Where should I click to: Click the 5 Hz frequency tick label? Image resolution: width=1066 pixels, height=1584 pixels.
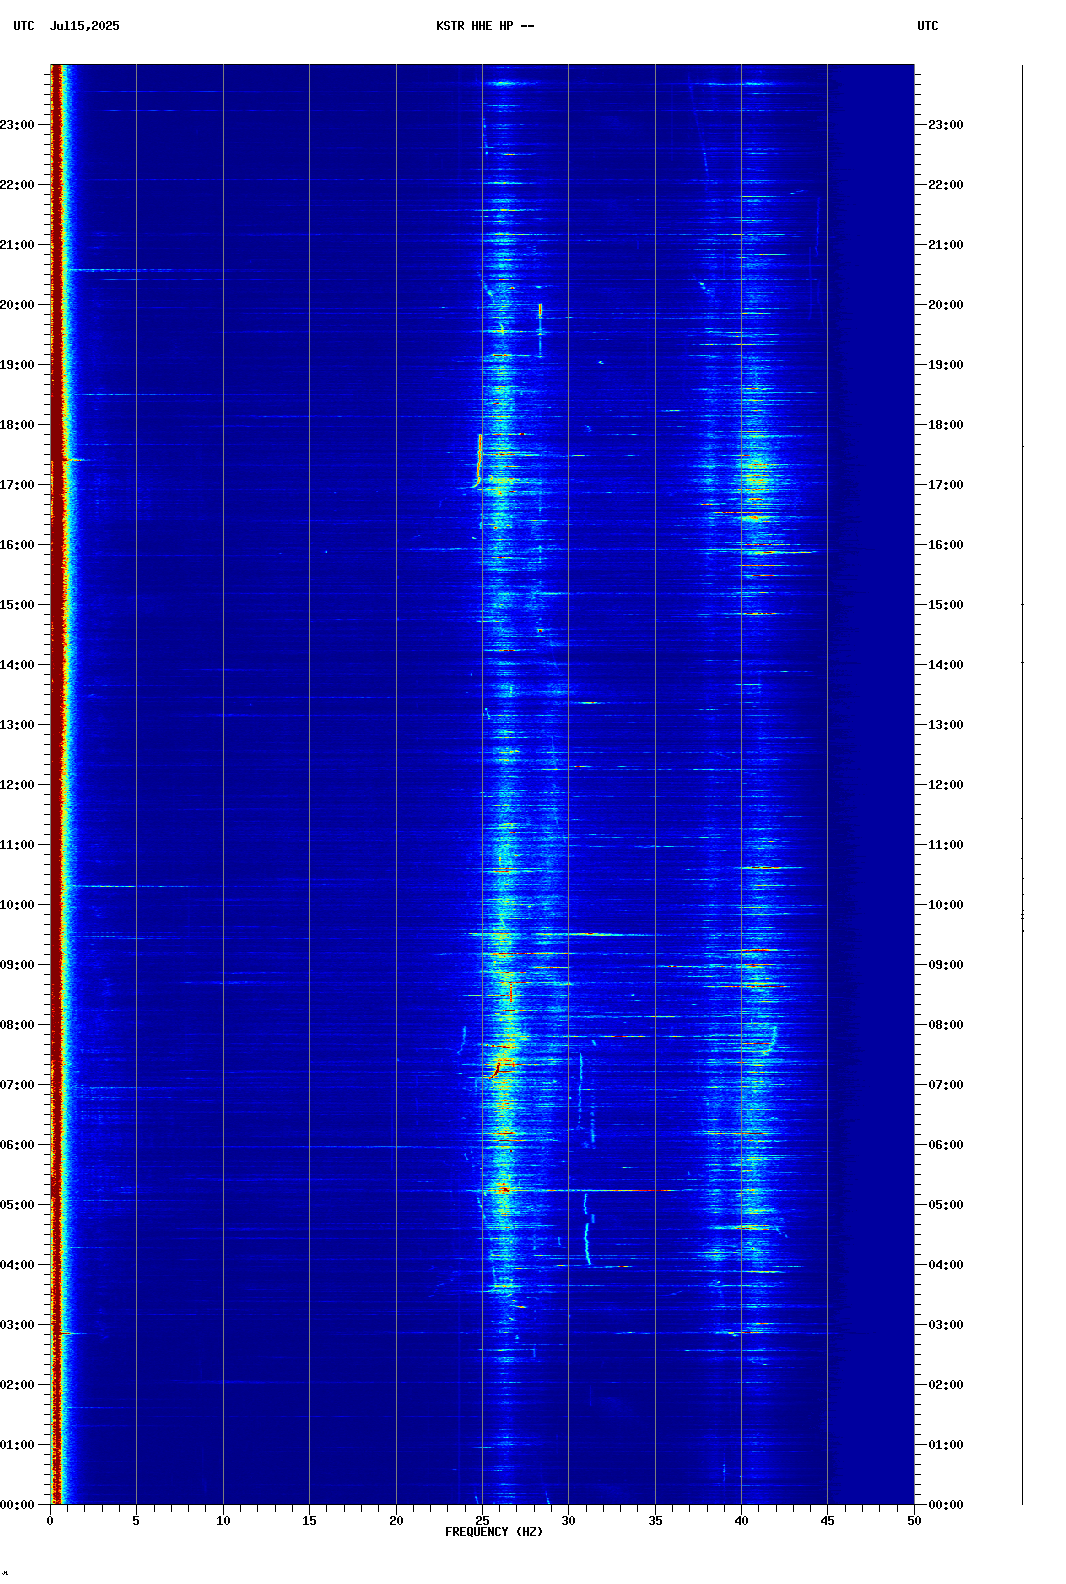click(136, 1521)
